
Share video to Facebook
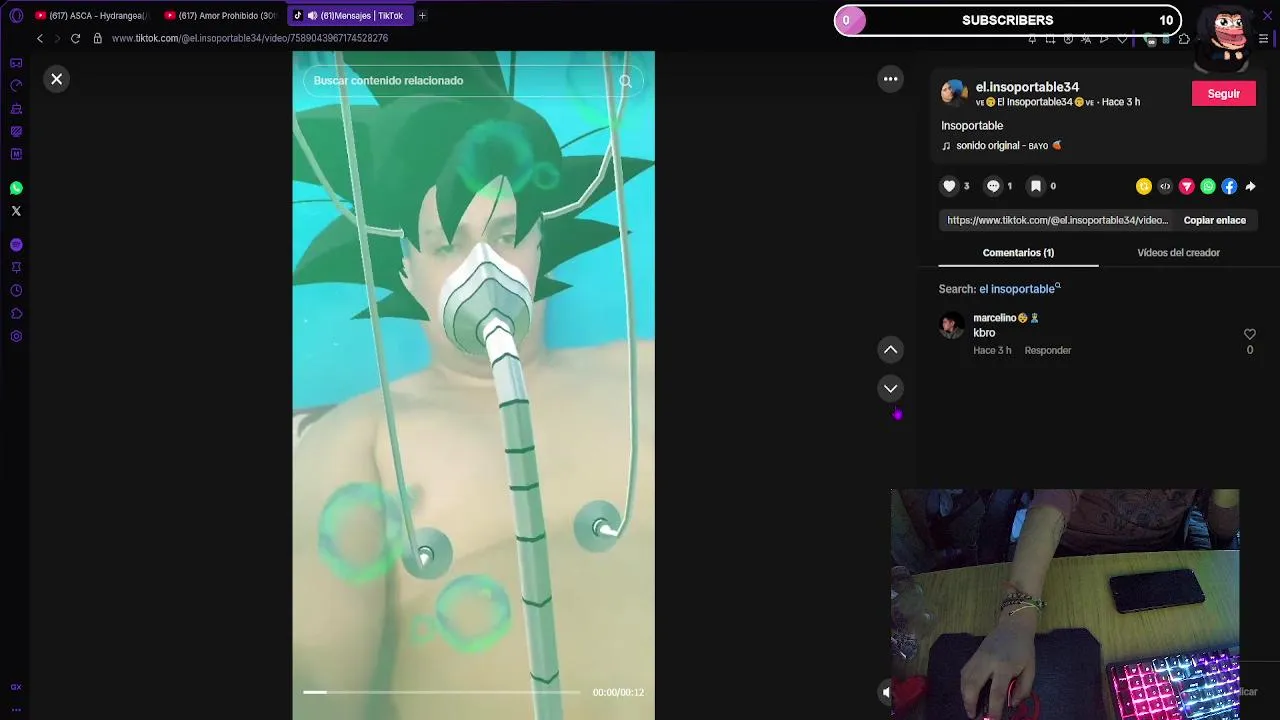pyautogui.click(x=1229, y=186)
